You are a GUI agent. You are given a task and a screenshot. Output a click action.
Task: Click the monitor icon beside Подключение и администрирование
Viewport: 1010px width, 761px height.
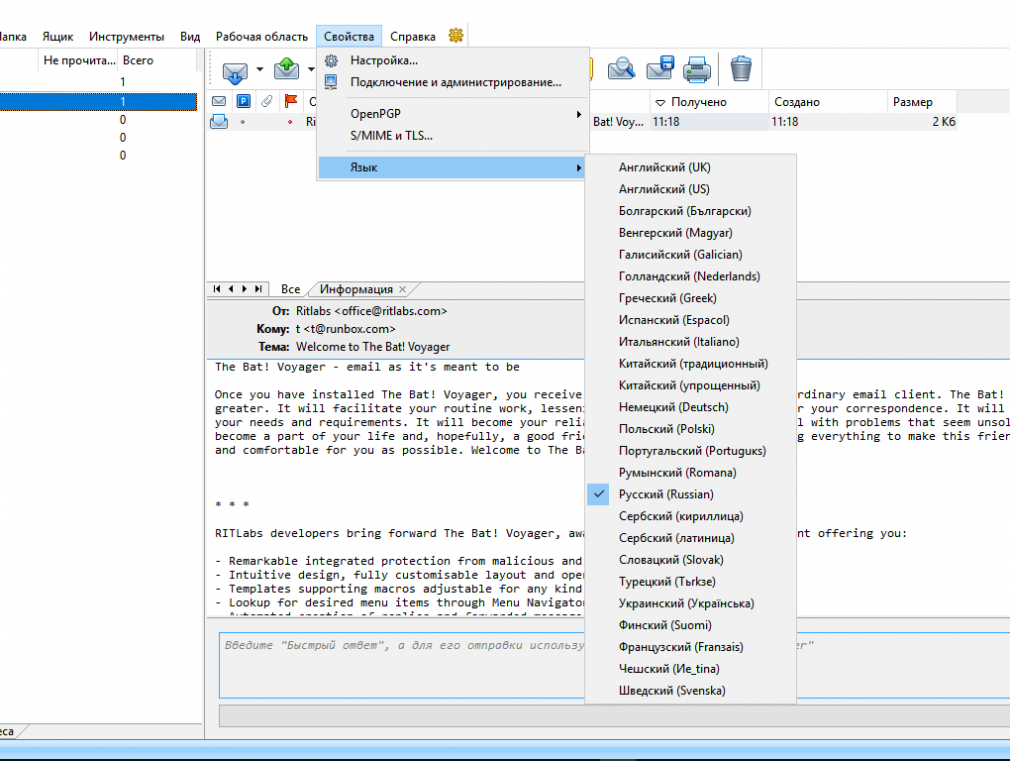click(331, 82)
